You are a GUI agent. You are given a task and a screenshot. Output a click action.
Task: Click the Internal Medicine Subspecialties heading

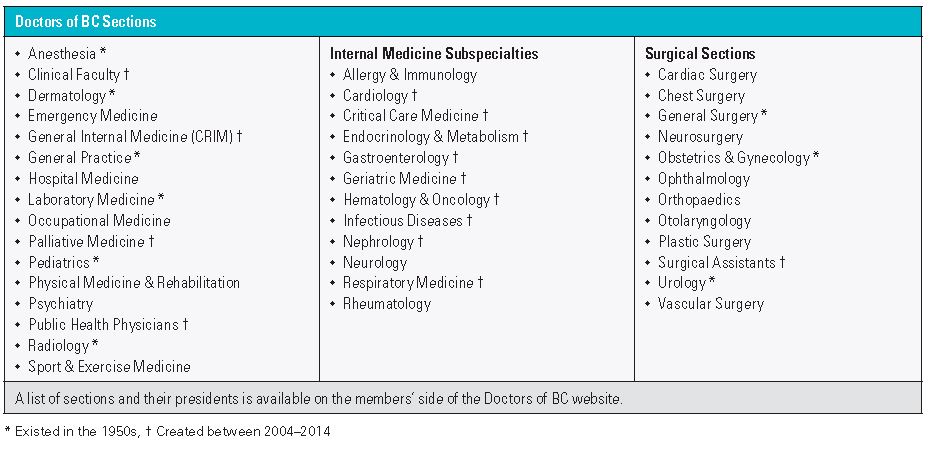coord(434,54)
